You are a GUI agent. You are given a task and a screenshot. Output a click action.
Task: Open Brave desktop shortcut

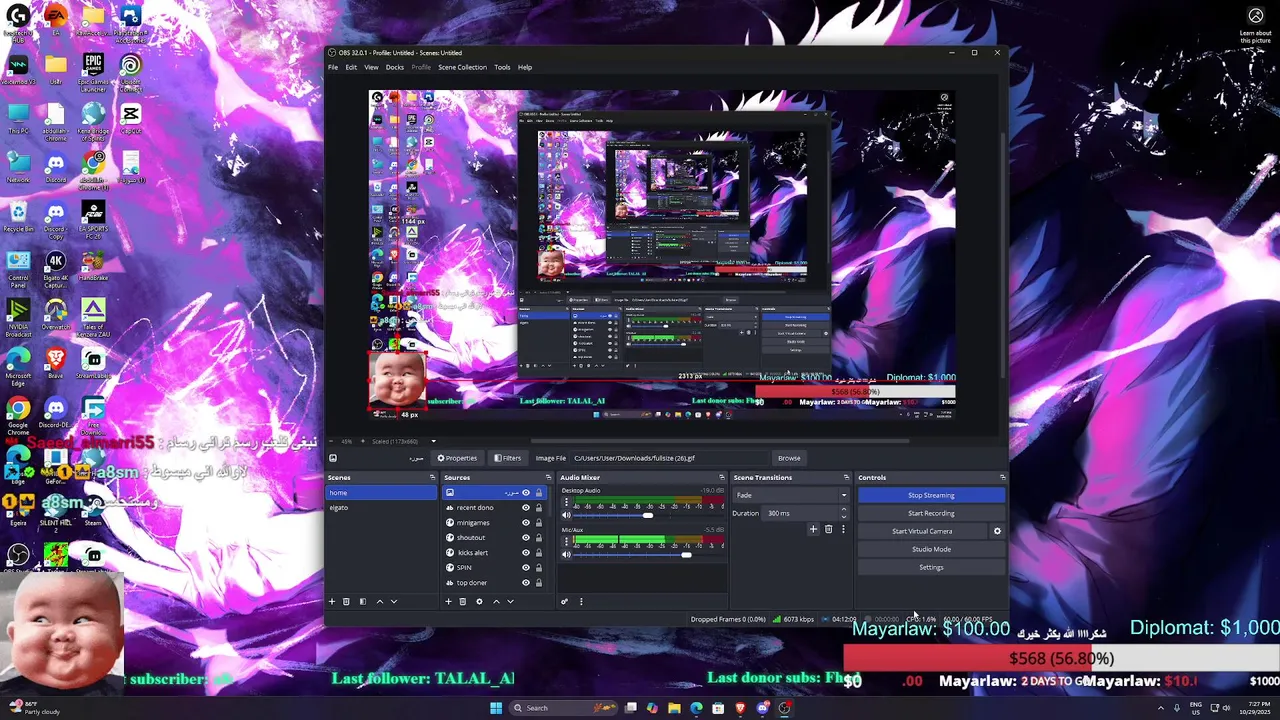tap(56, 364)
